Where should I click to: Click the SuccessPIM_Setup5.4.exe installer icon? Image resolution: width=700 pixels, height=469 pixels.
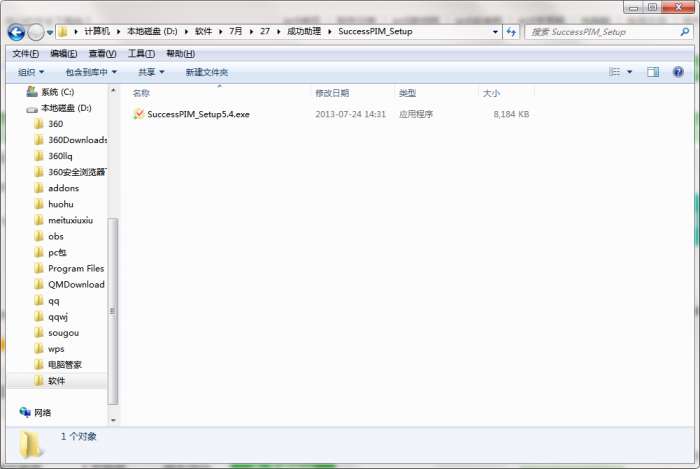[x=139, y=114]
